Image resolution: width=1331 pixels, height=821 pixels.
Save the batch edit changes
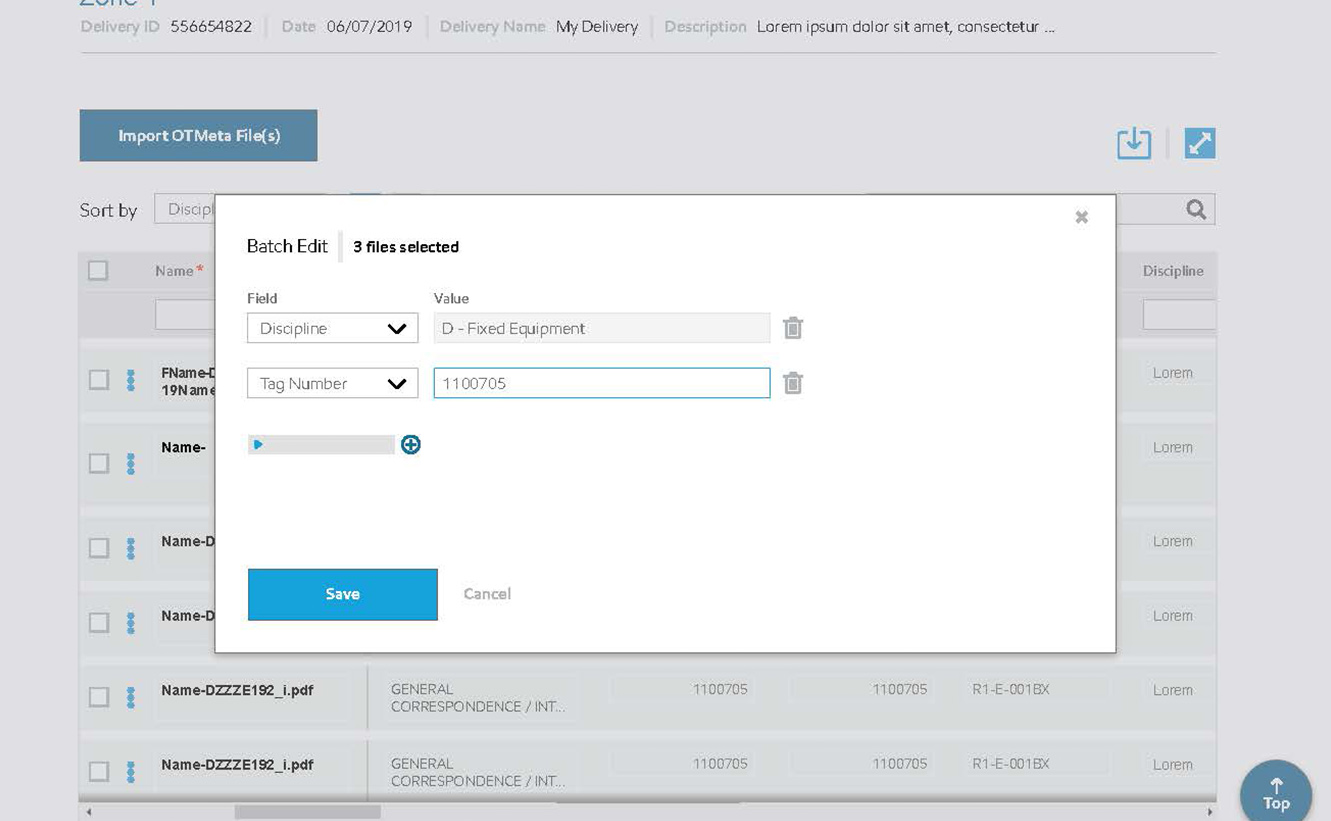point(342,593)
